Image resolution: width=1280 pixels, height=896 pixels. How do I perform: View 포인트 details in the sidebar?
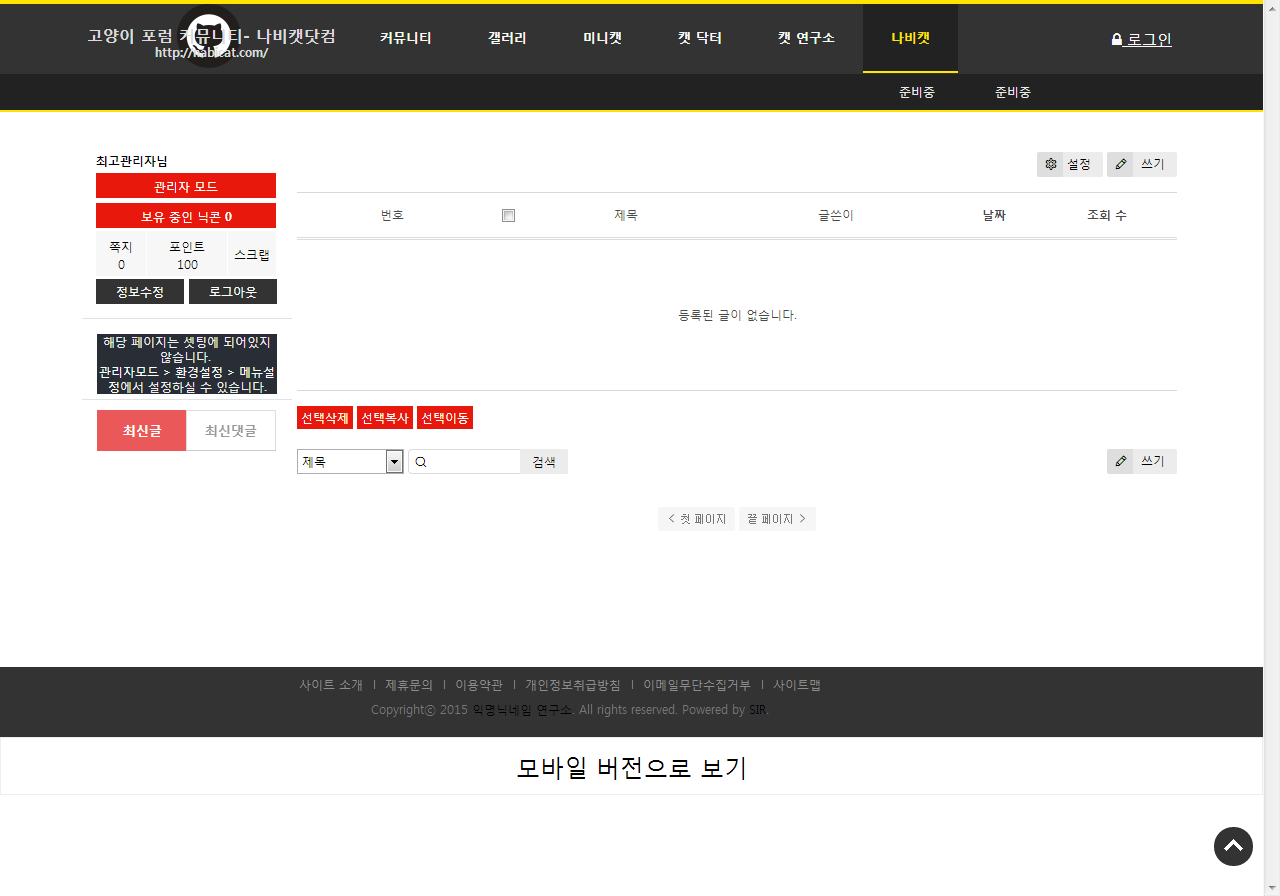pos(187,255)
